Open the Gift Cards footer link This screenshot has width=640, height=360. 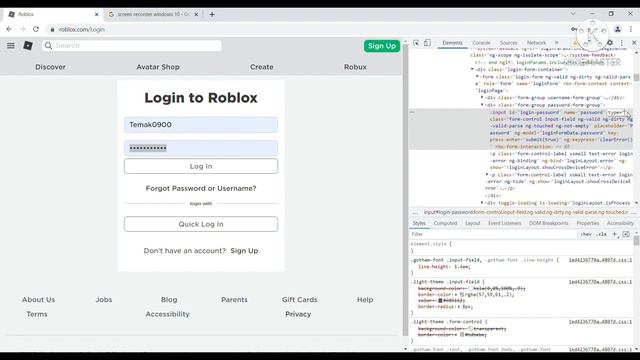click(299, 300)
